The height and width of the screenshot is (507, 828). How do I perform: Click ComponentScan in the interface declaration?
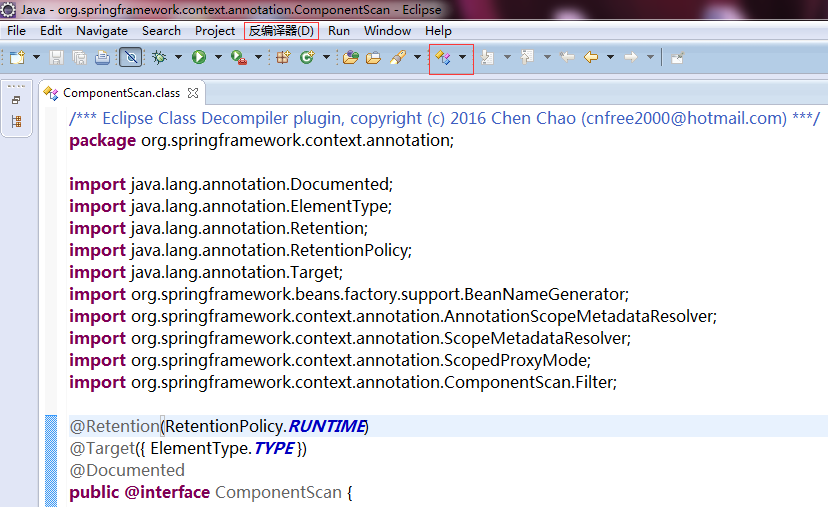click(x=278, y=492)
